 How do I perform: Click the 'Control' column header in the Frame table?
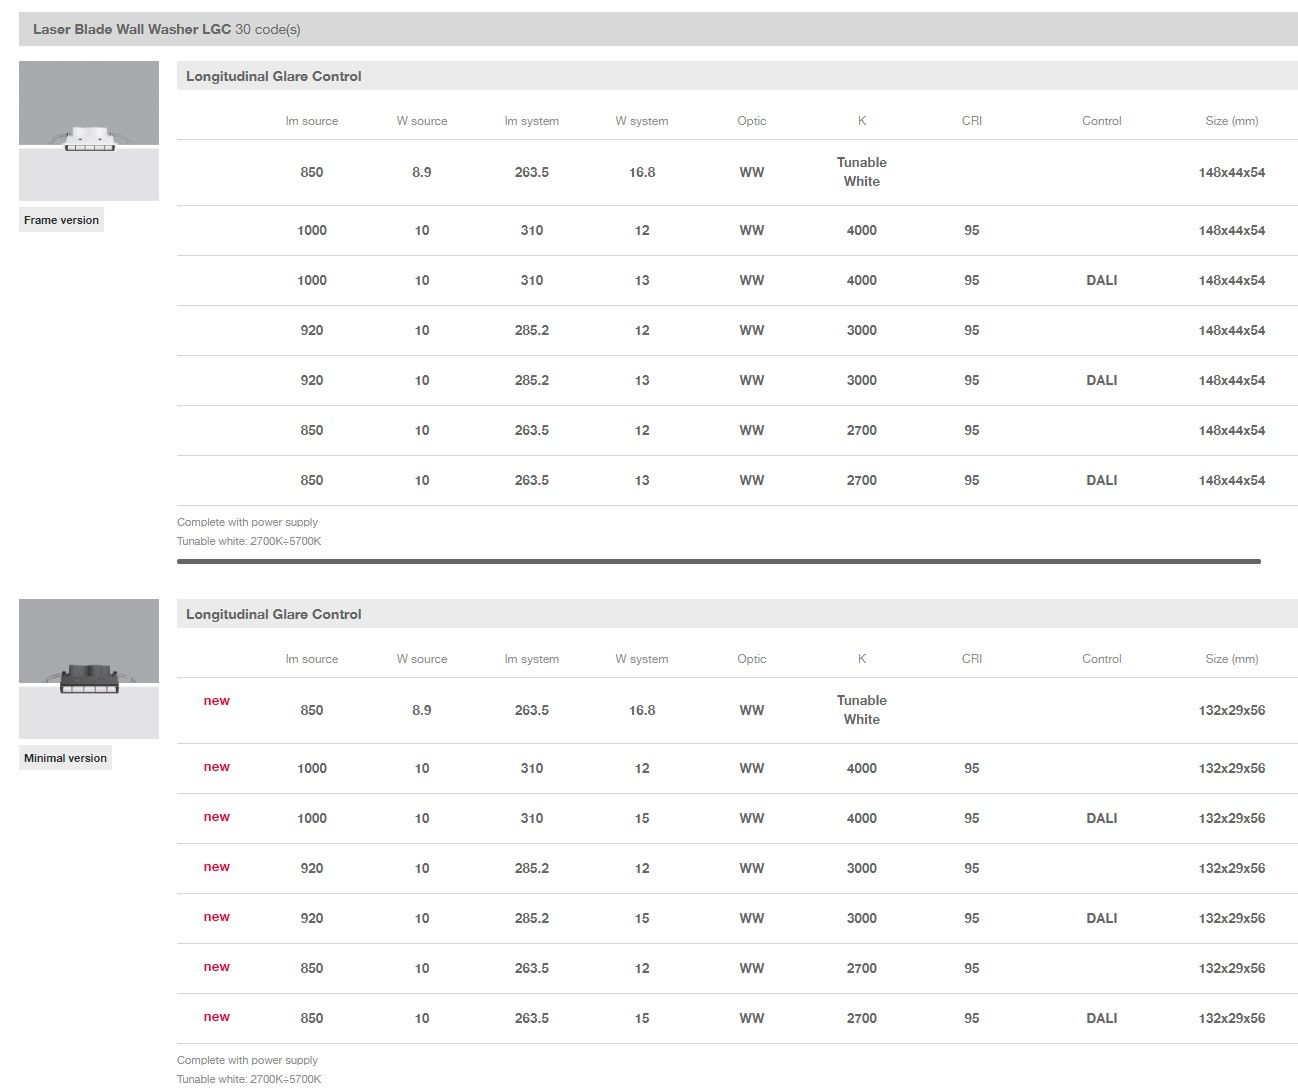(x=1101, y=121)
